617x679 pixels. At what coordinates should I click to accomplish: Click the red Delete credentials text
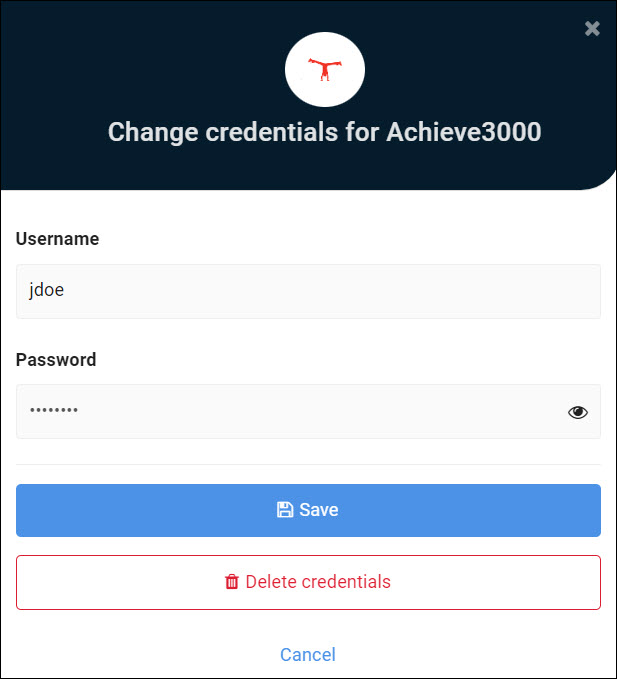[x=318, y=582]
